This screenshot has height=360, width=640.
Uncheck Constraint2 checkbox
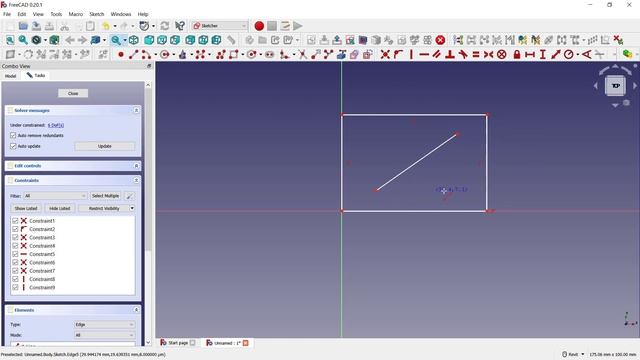(x=15, y=229)
